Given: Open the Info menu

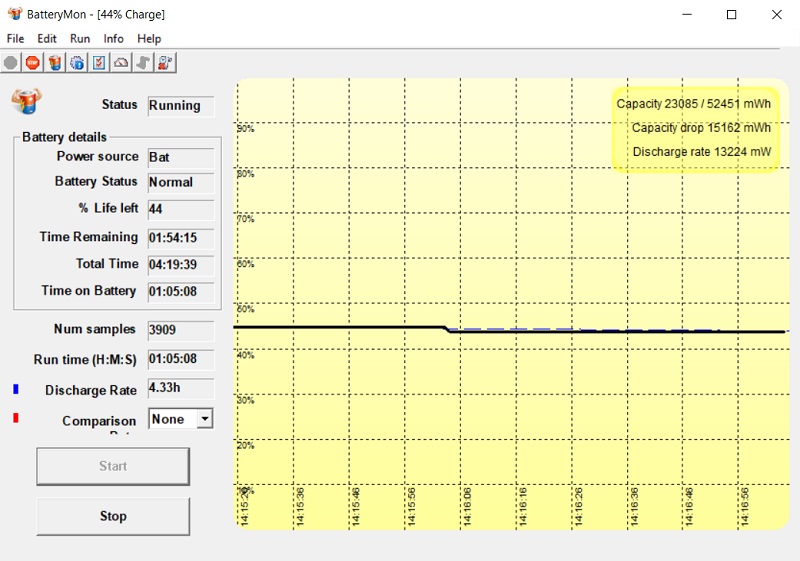Looking at the screenshot, I should tap(114, 38).
